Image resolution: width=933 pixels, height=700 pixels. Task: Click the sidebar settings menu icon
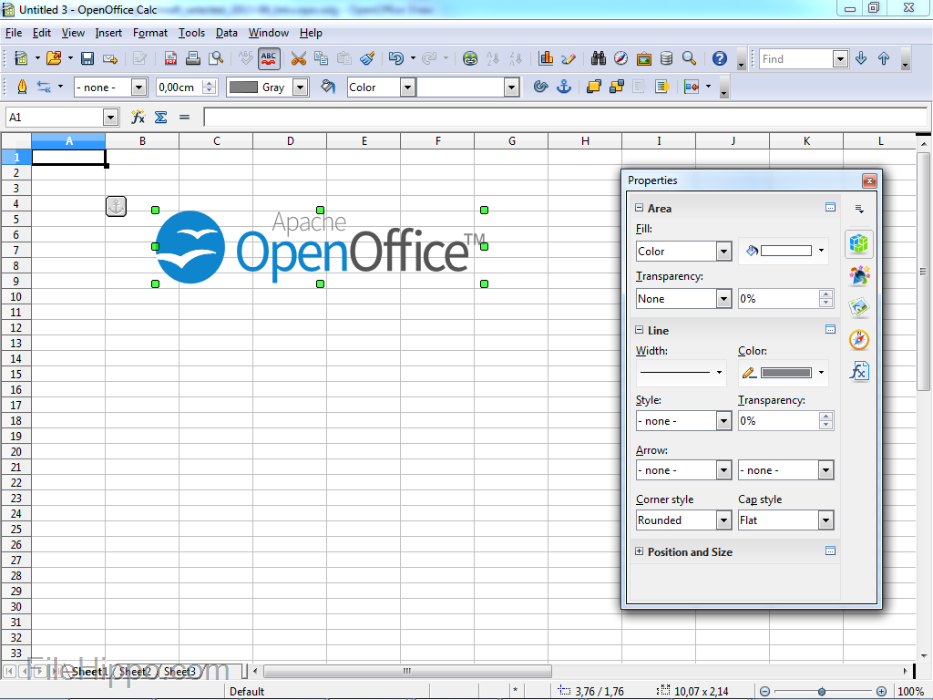pos(859,209)
